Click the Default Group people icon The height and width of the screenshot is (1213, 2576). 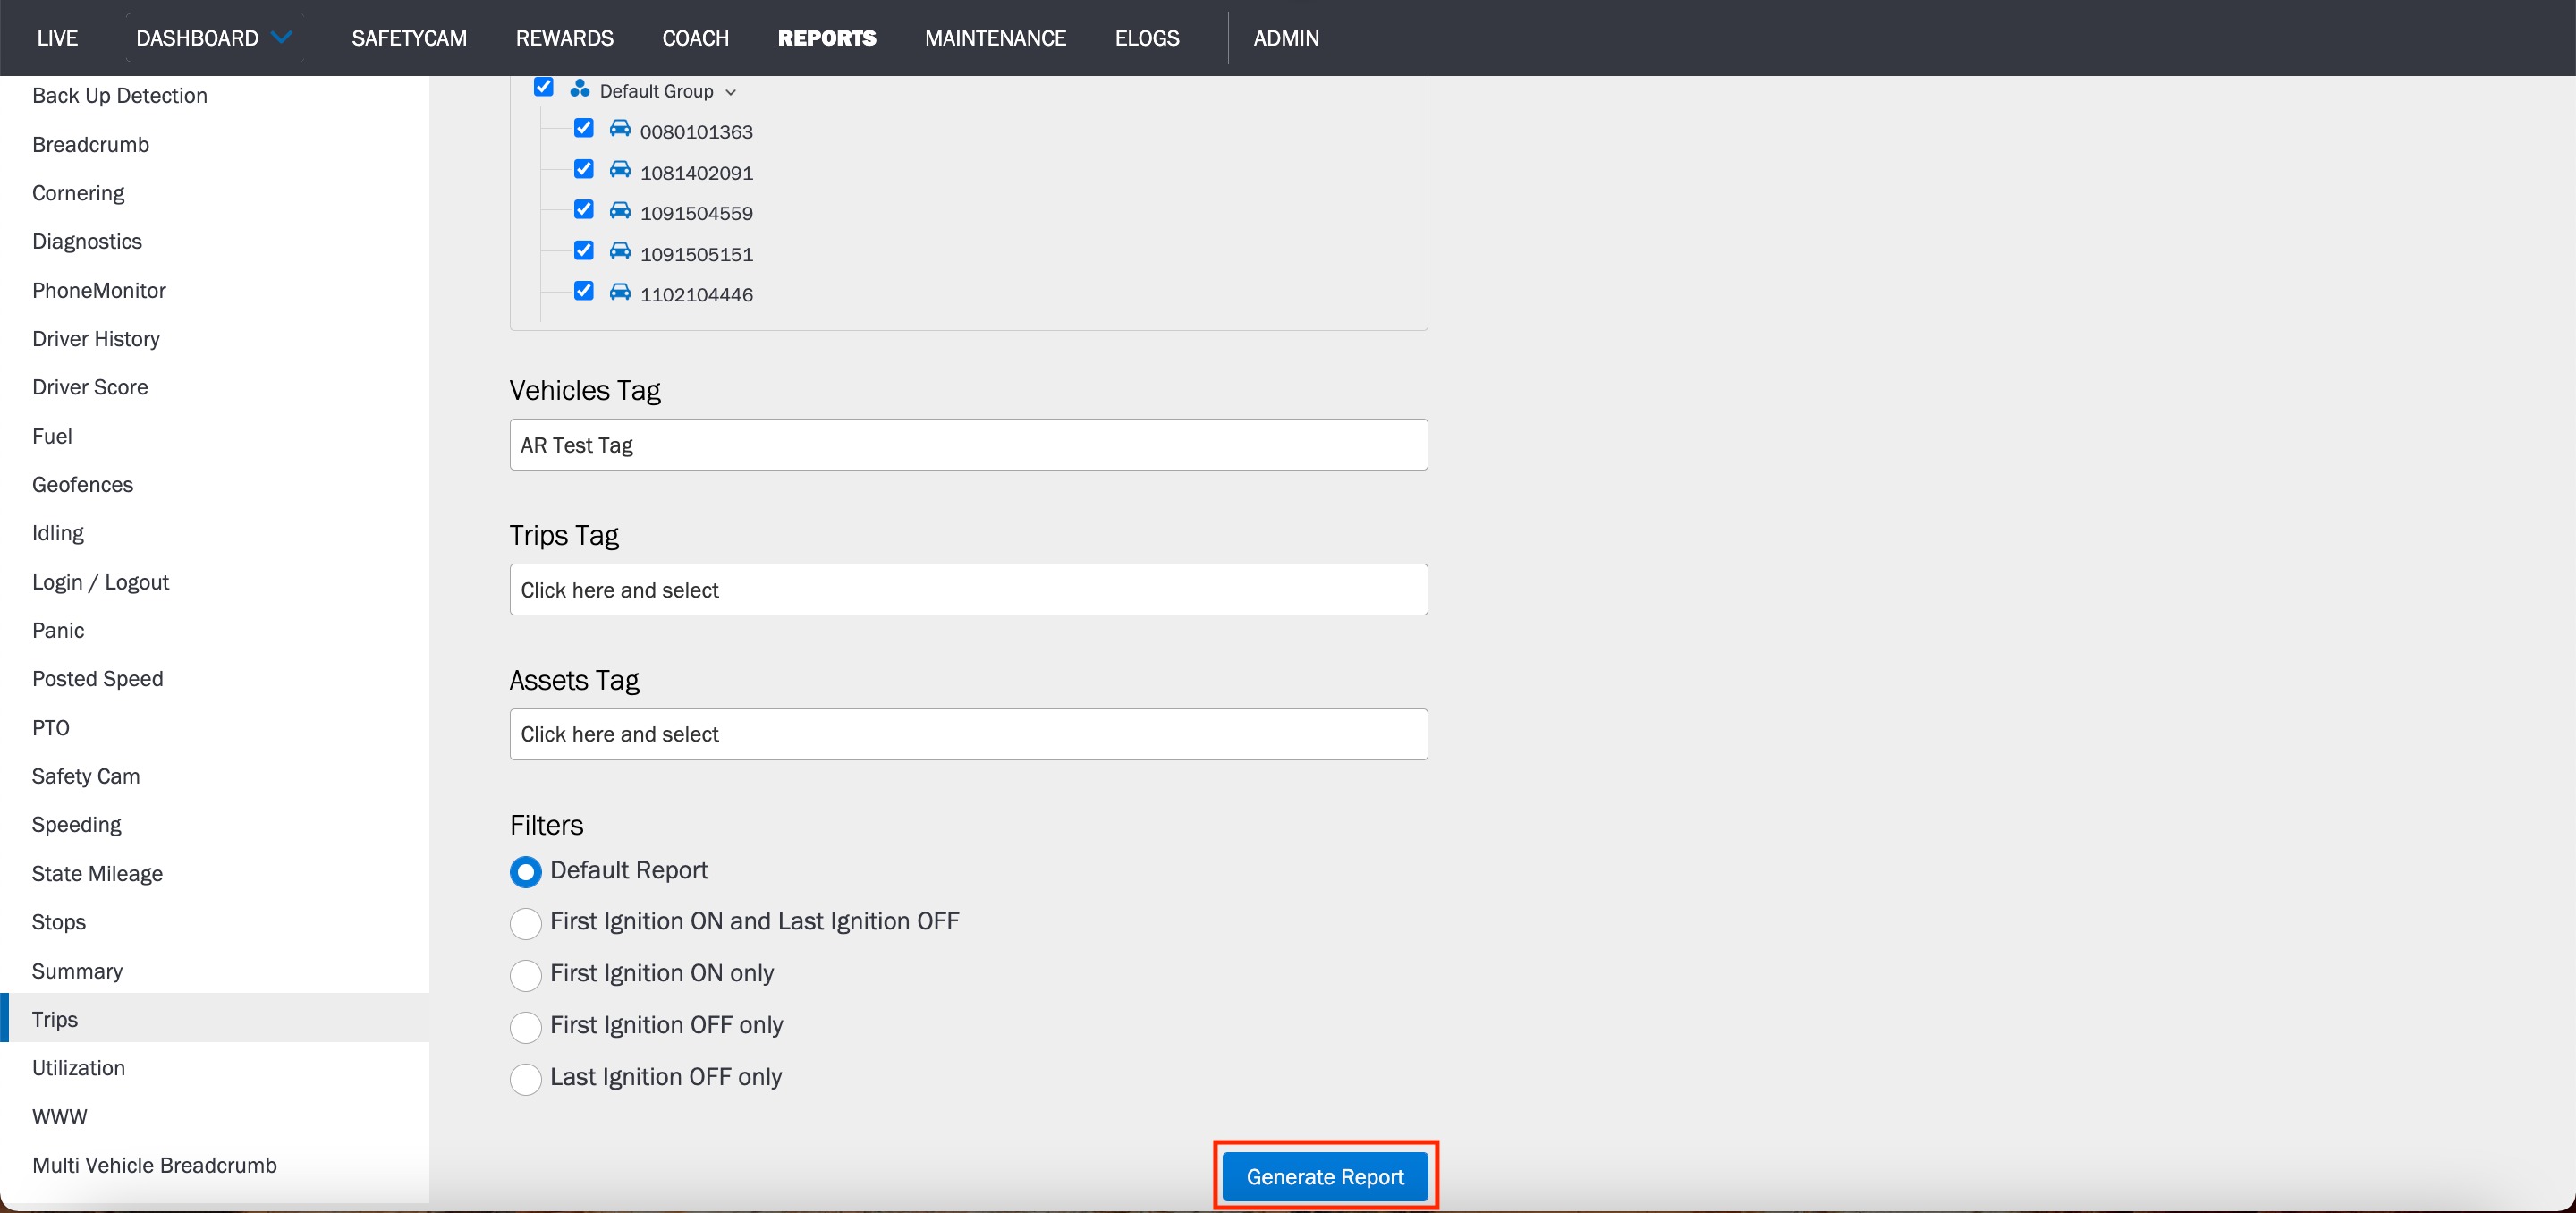[579, 89]
